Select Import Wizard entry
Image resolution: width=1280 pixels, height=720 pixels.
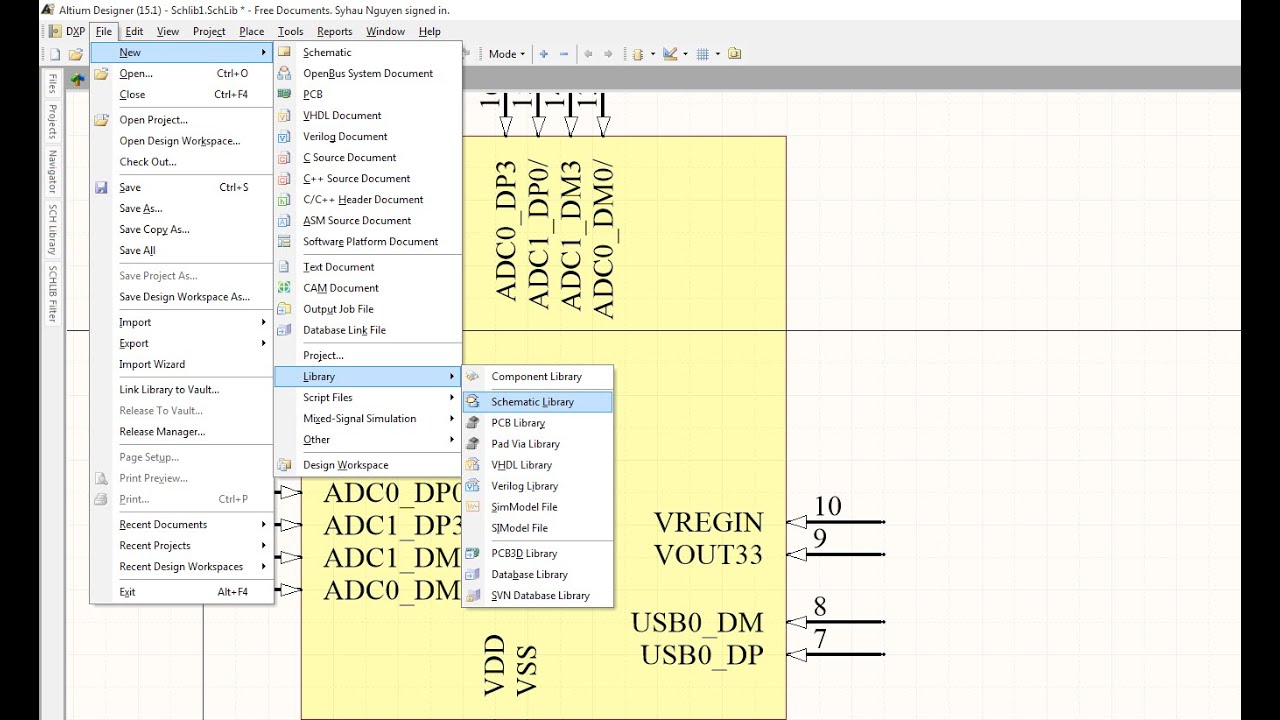click(x=181, y=364)
